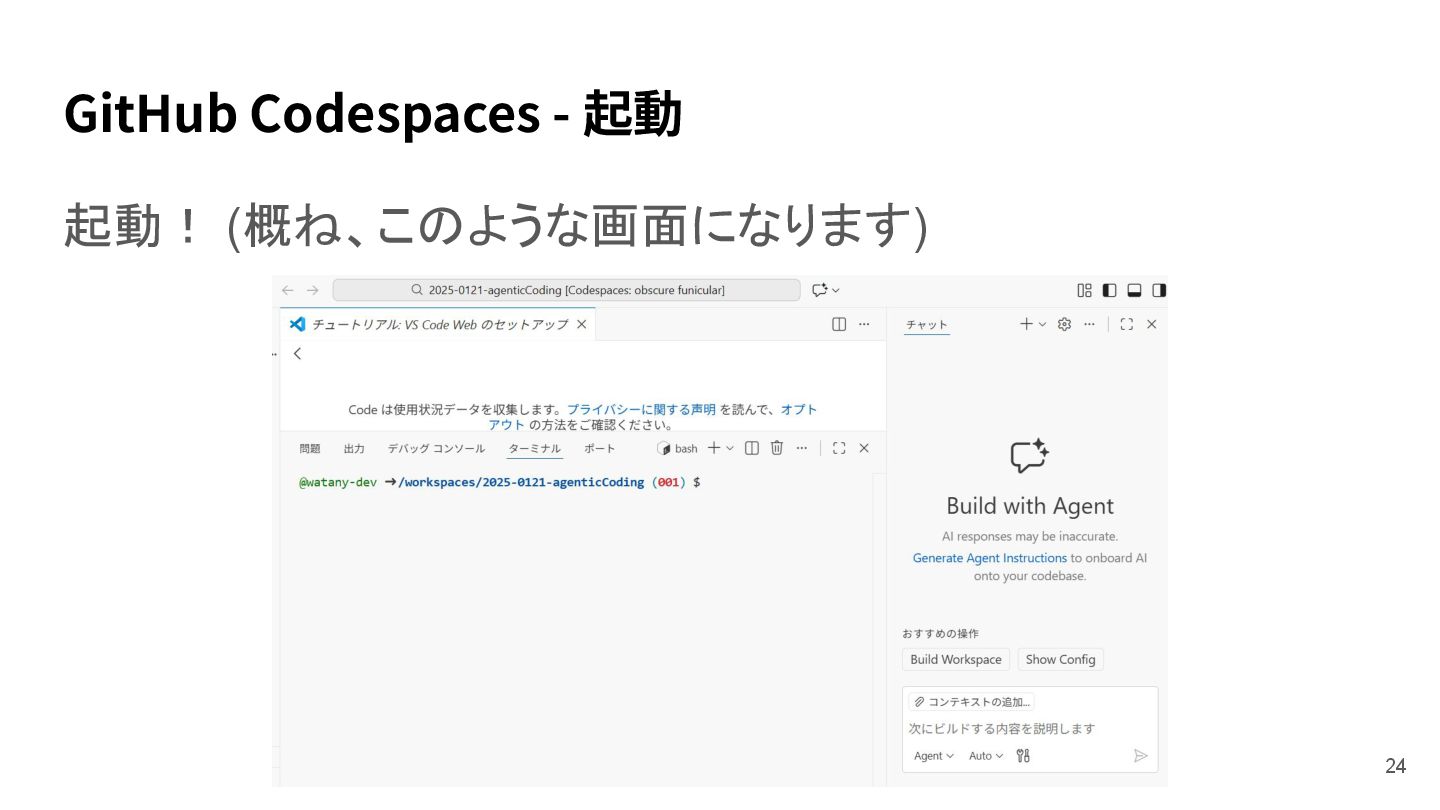Toggle the bottom panel visibility
The height and width of the screenshot is (810, 1440).
(x=1134, y=290)
